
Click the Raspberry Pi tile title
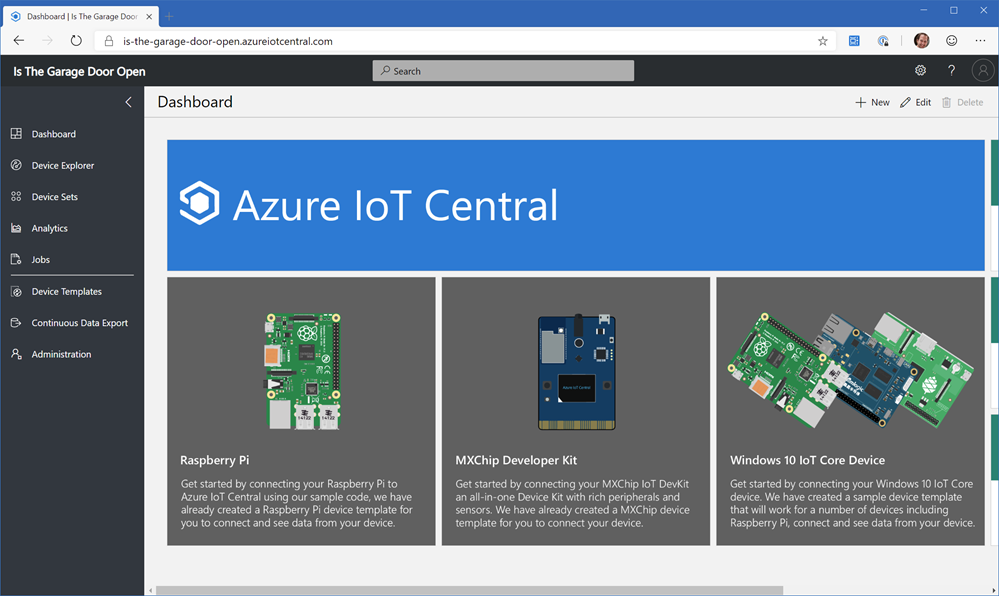(215, 460)
